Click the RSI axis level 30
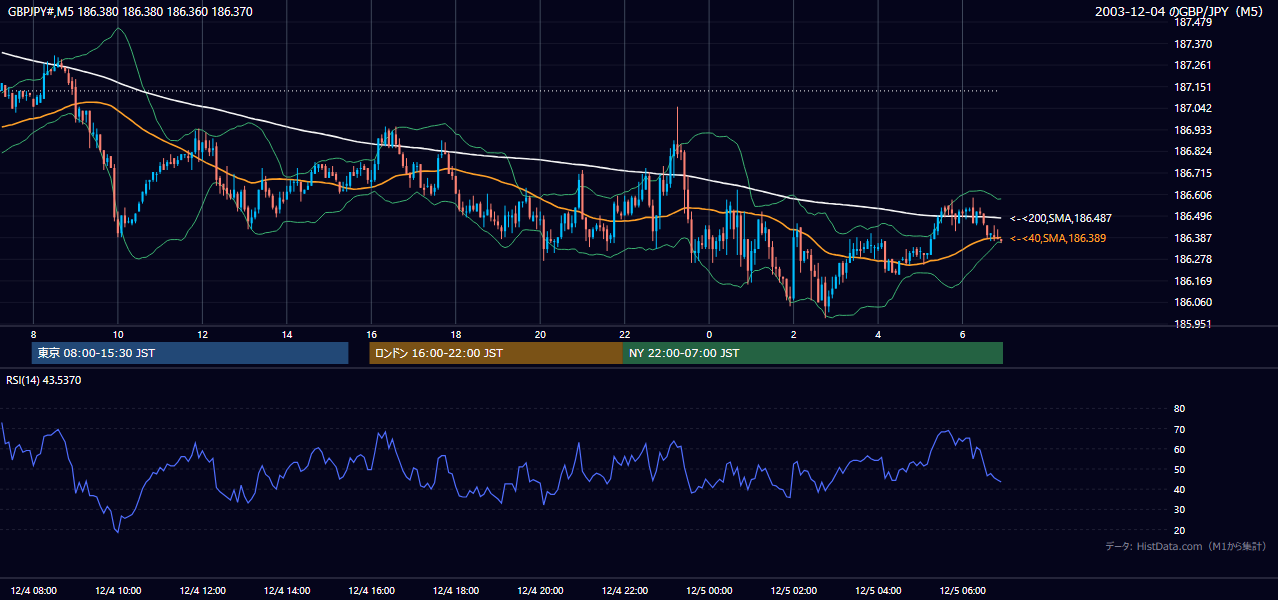 [1179, 510]
